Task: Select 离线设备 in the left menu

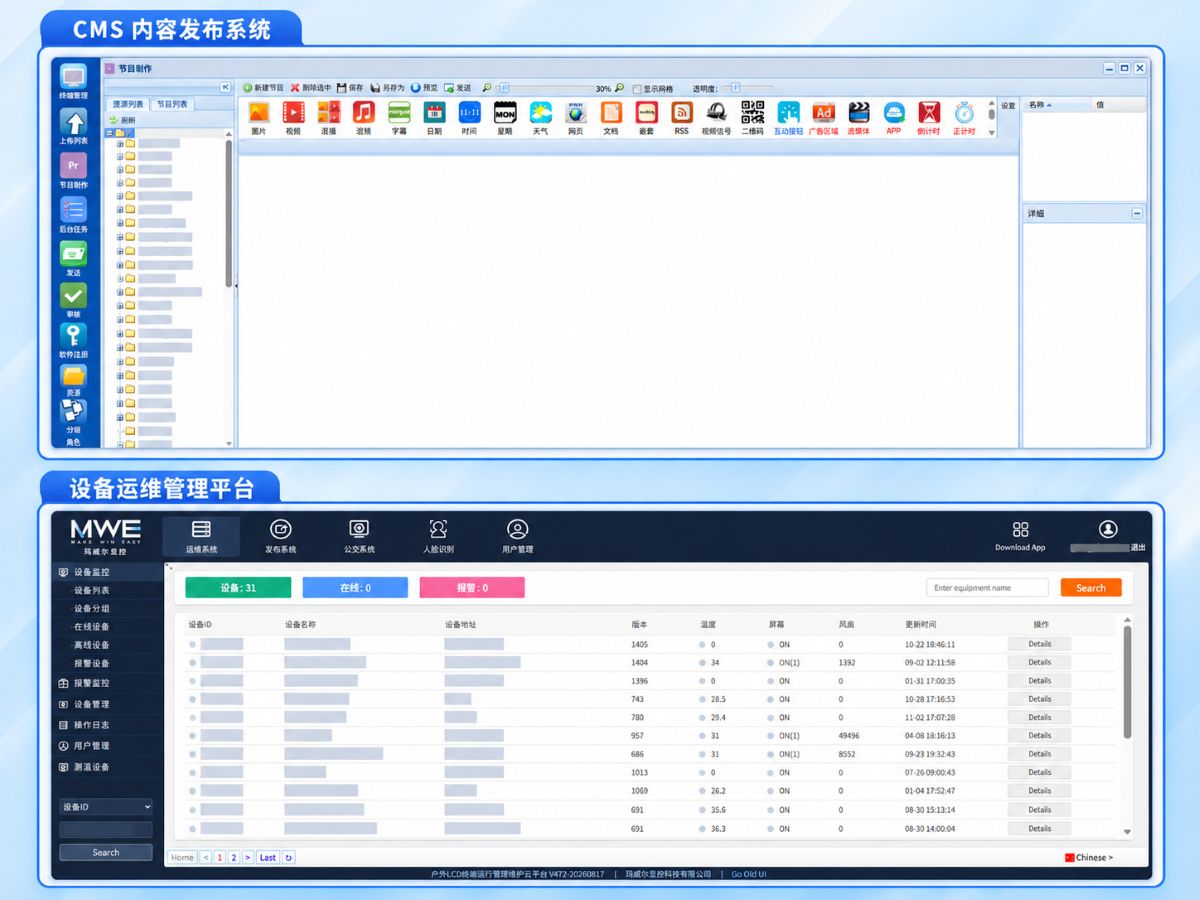Action: (92, 645)
